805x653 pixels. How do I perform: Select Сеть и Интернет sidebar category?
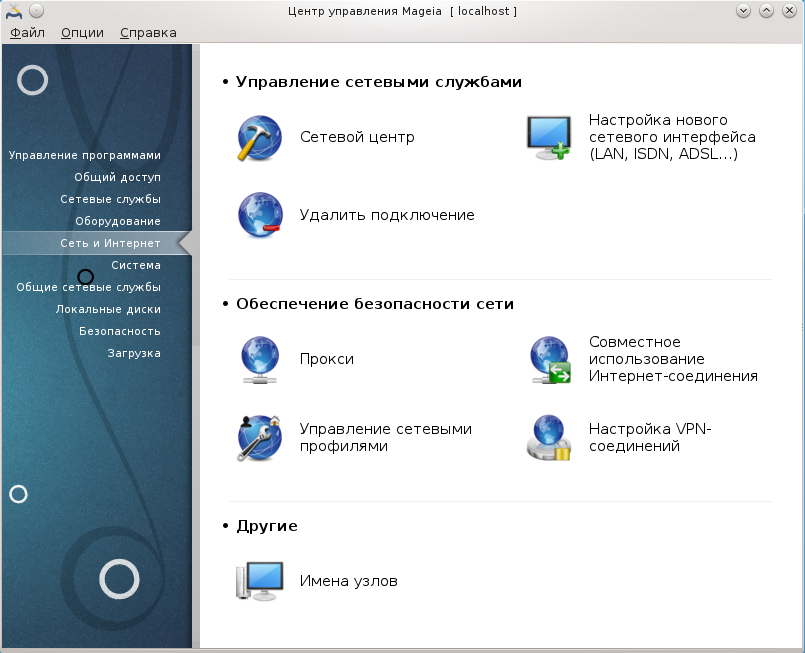coord(97,243)
